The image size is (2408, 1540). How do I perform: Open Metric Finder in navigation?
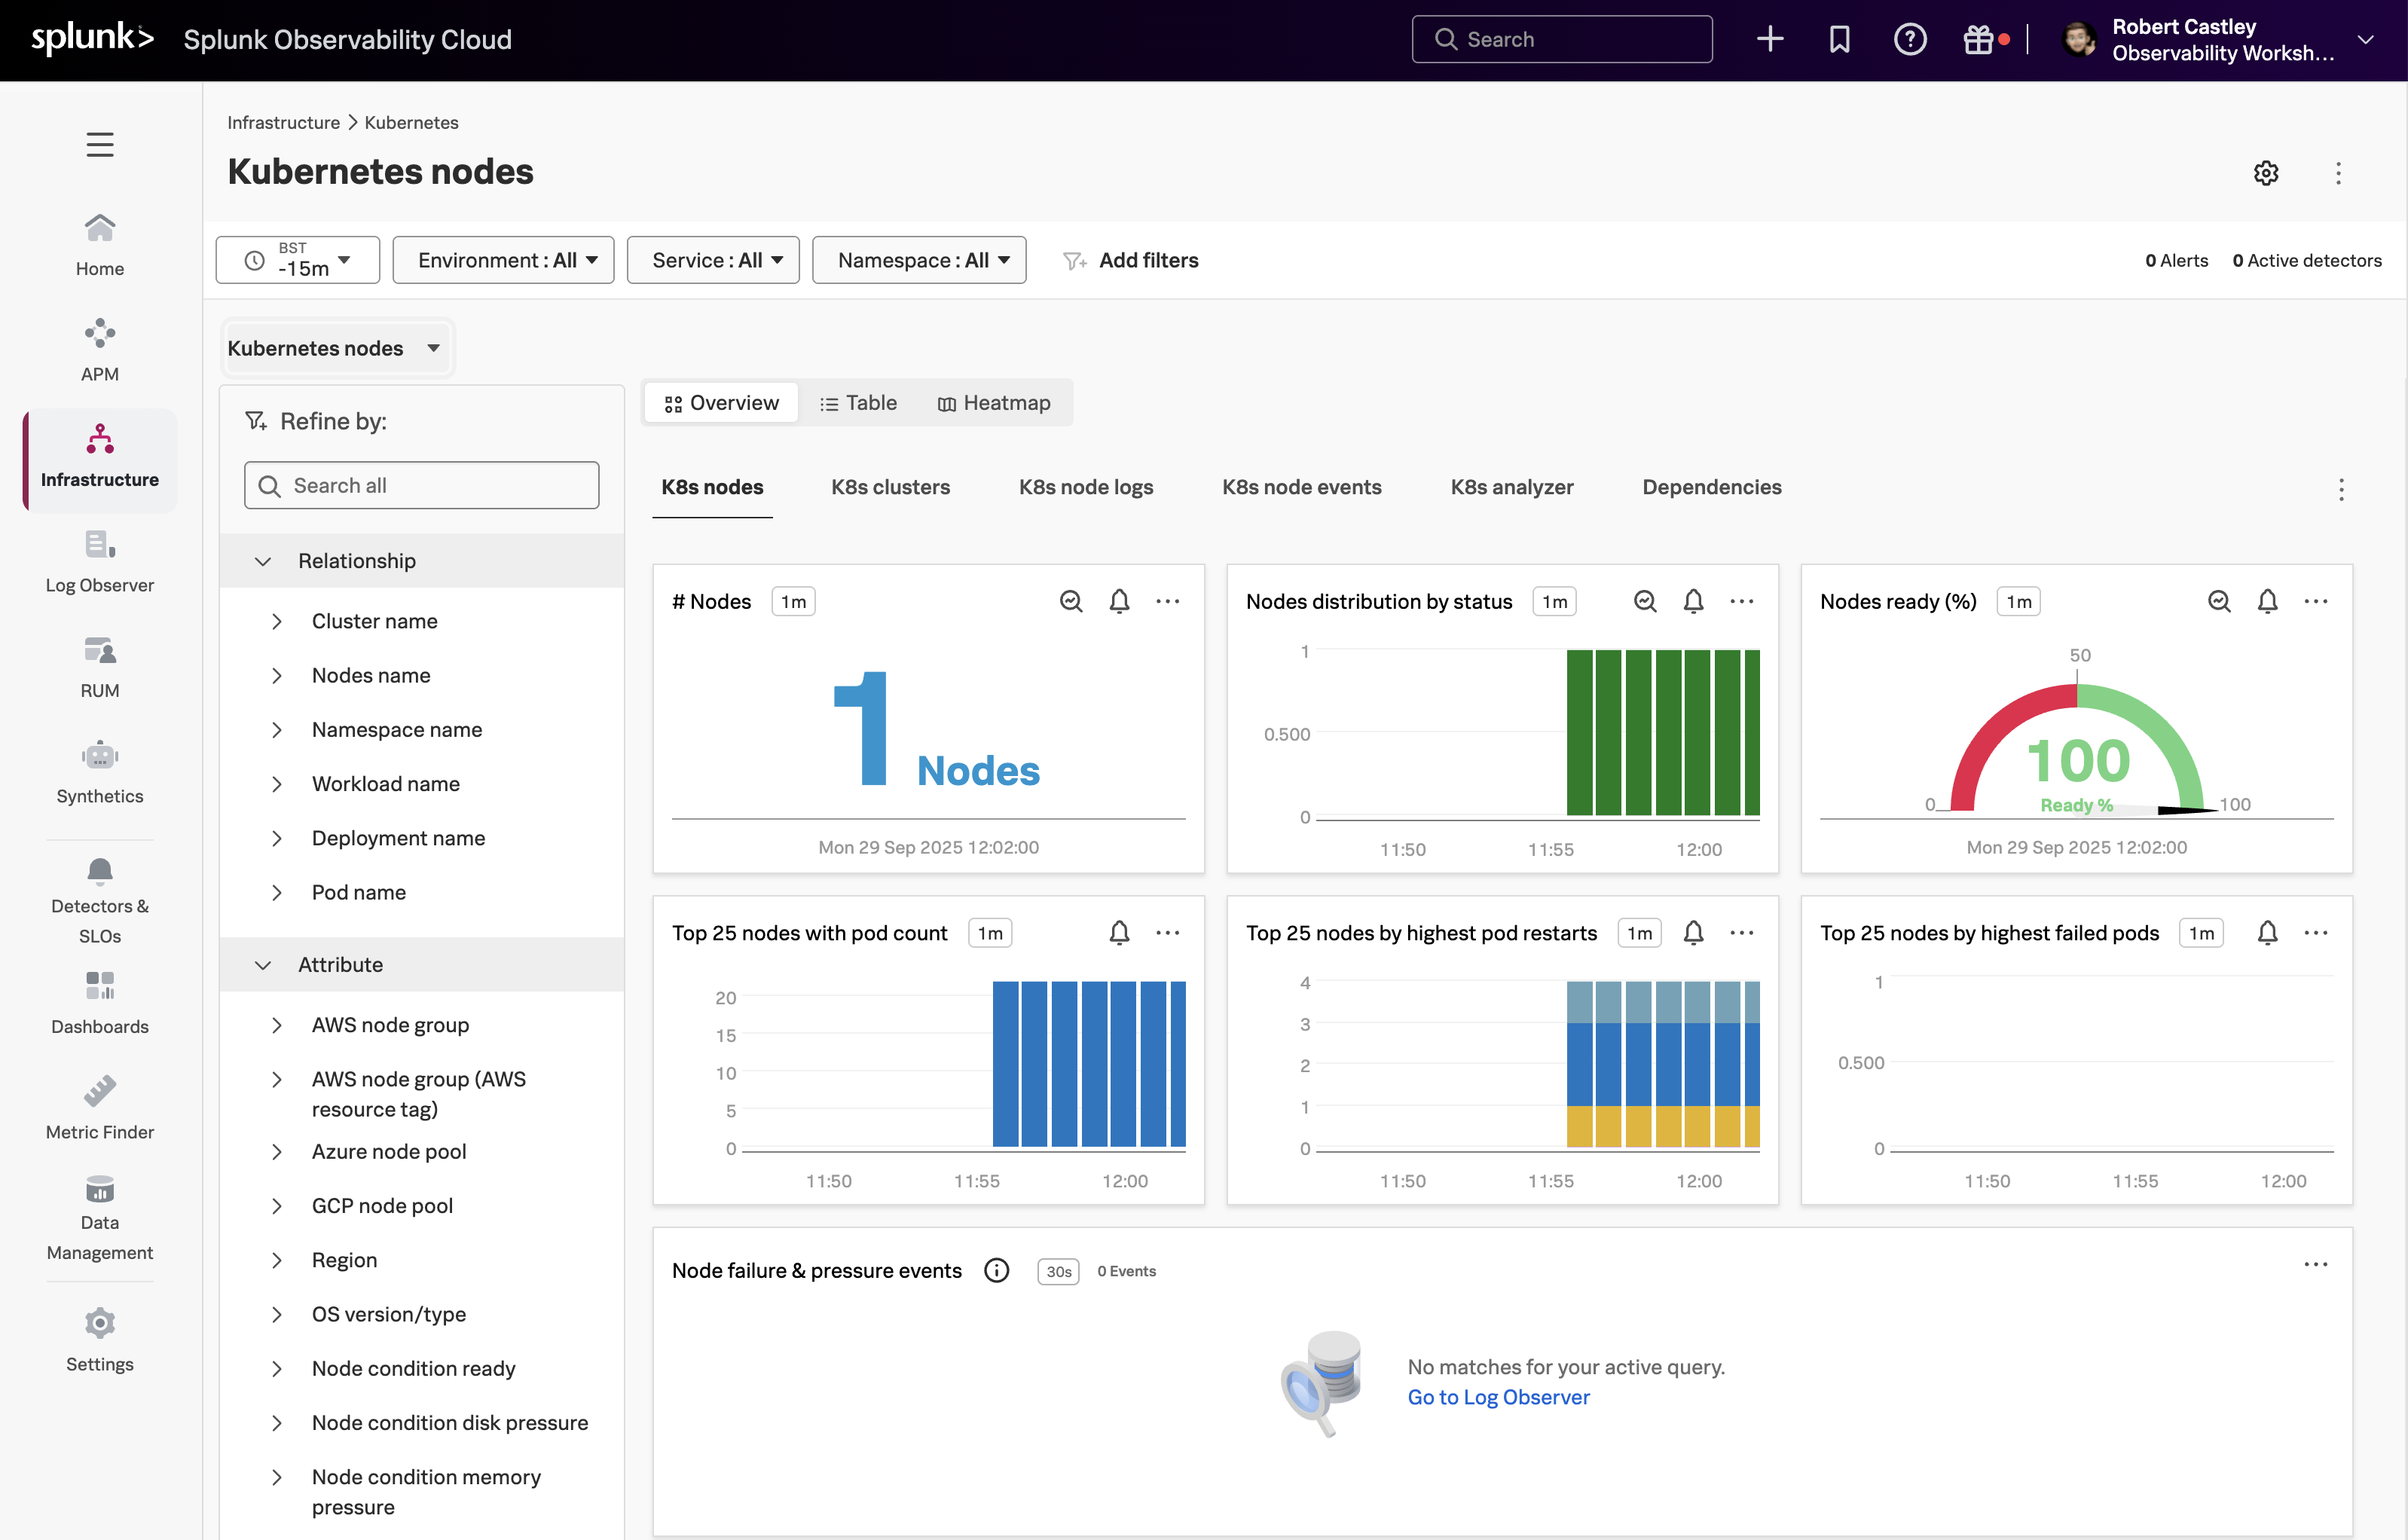(99, 1108)
